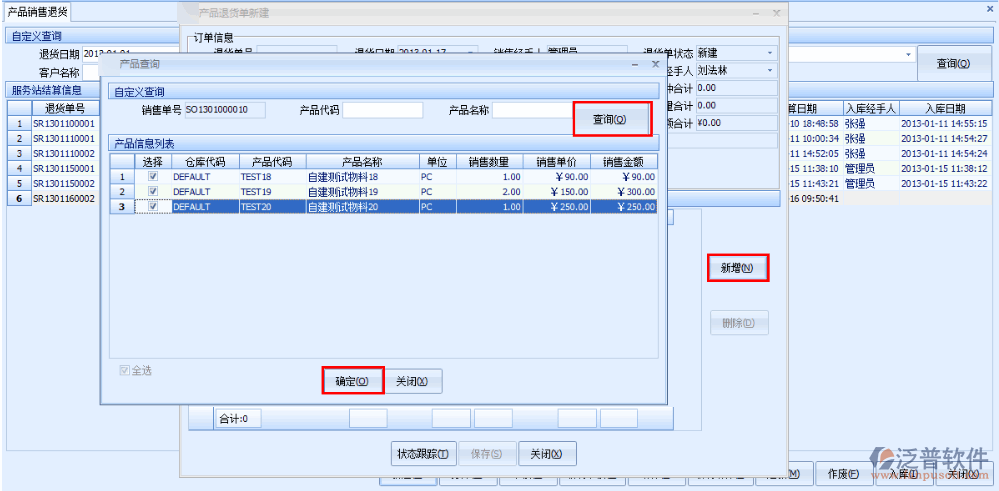Click quantity cell 2.00 for TEST19
The image size is (999, 491).
pos(489,192)
